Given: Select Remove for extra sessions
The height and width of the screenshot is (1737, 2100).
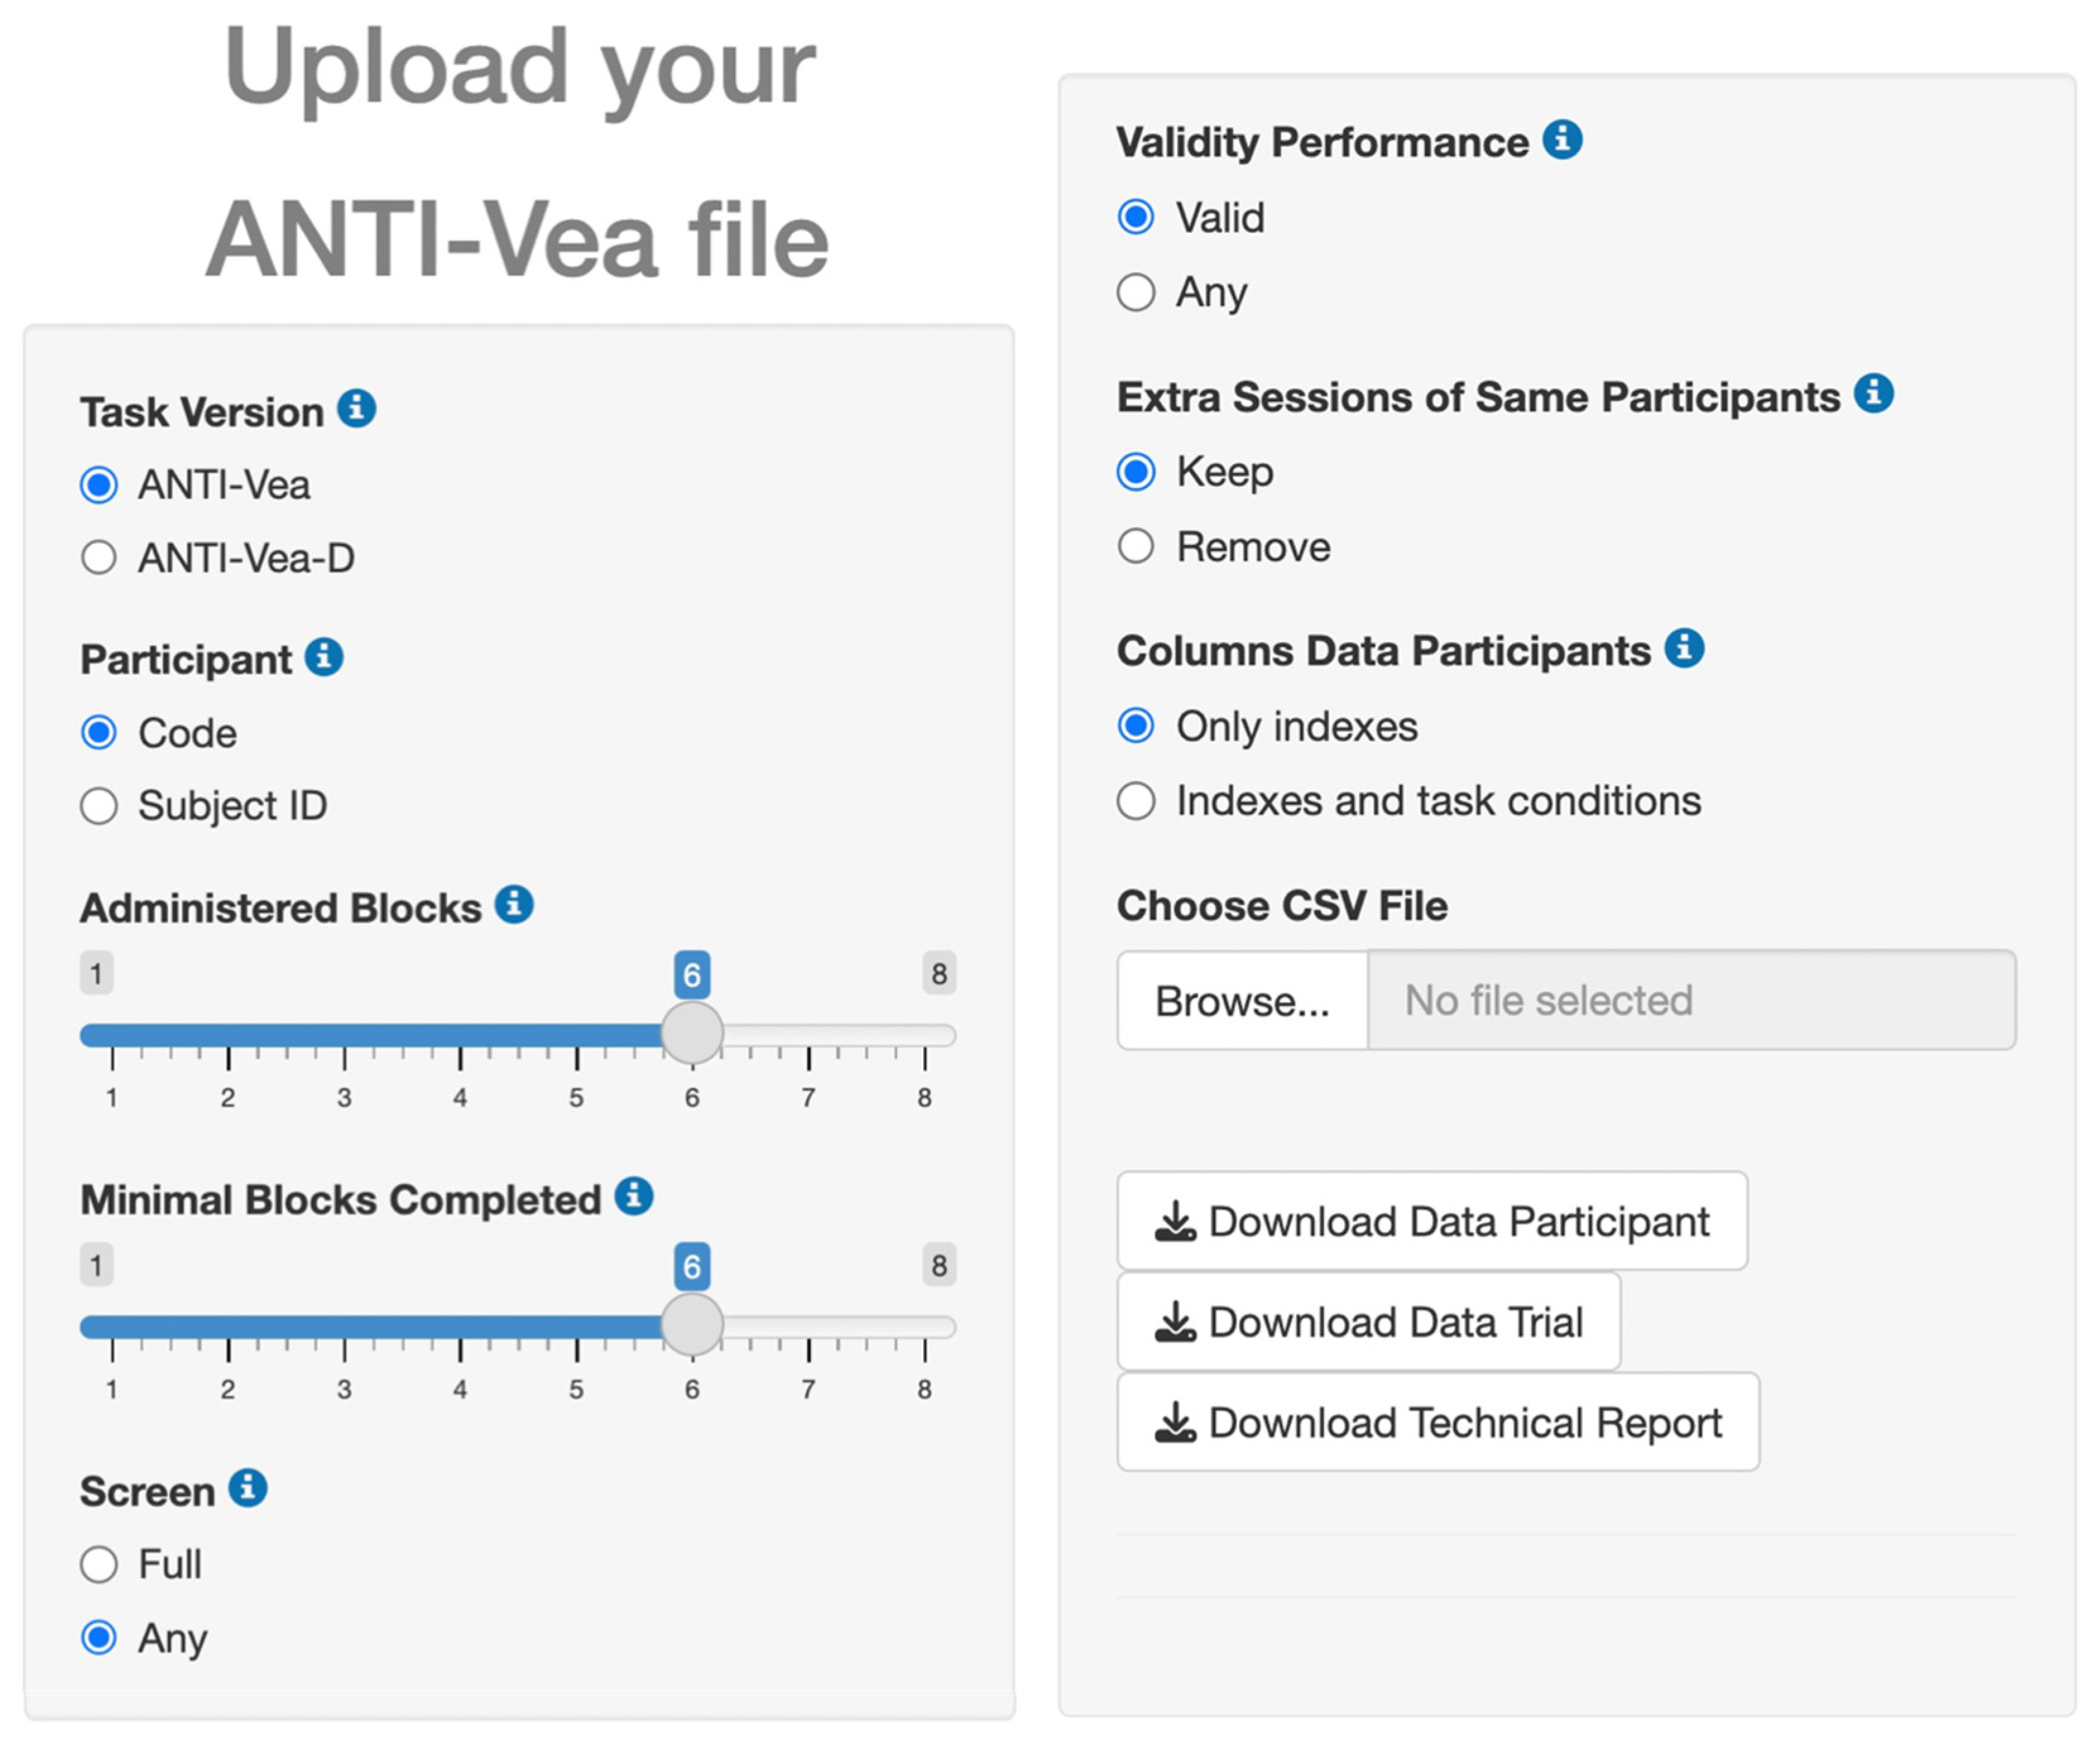Looking at the screenshot, I should click(1136, 547).
